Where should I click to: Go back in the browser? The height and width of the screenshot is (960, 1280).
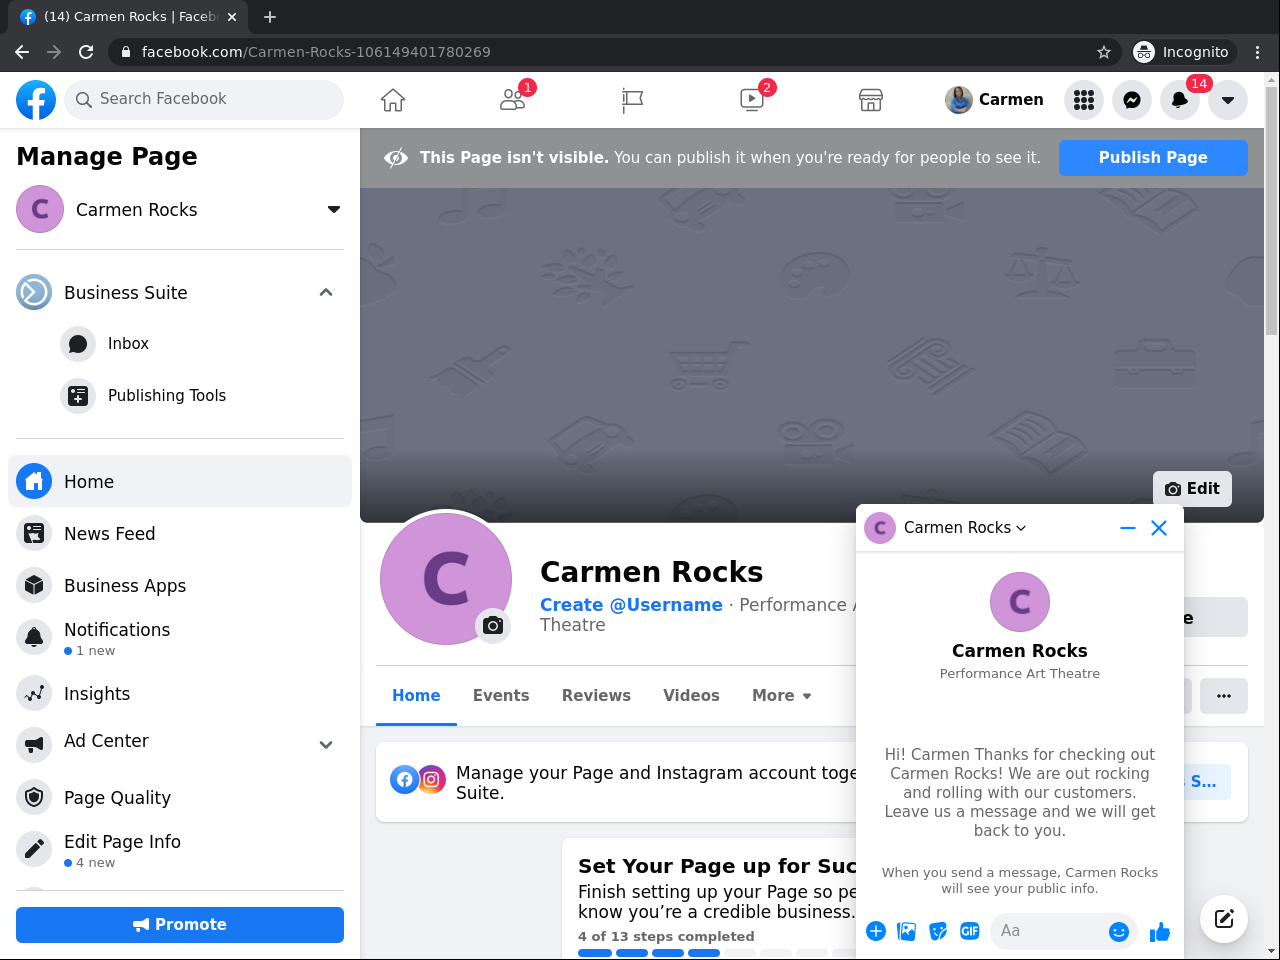(x=22, y=52)
